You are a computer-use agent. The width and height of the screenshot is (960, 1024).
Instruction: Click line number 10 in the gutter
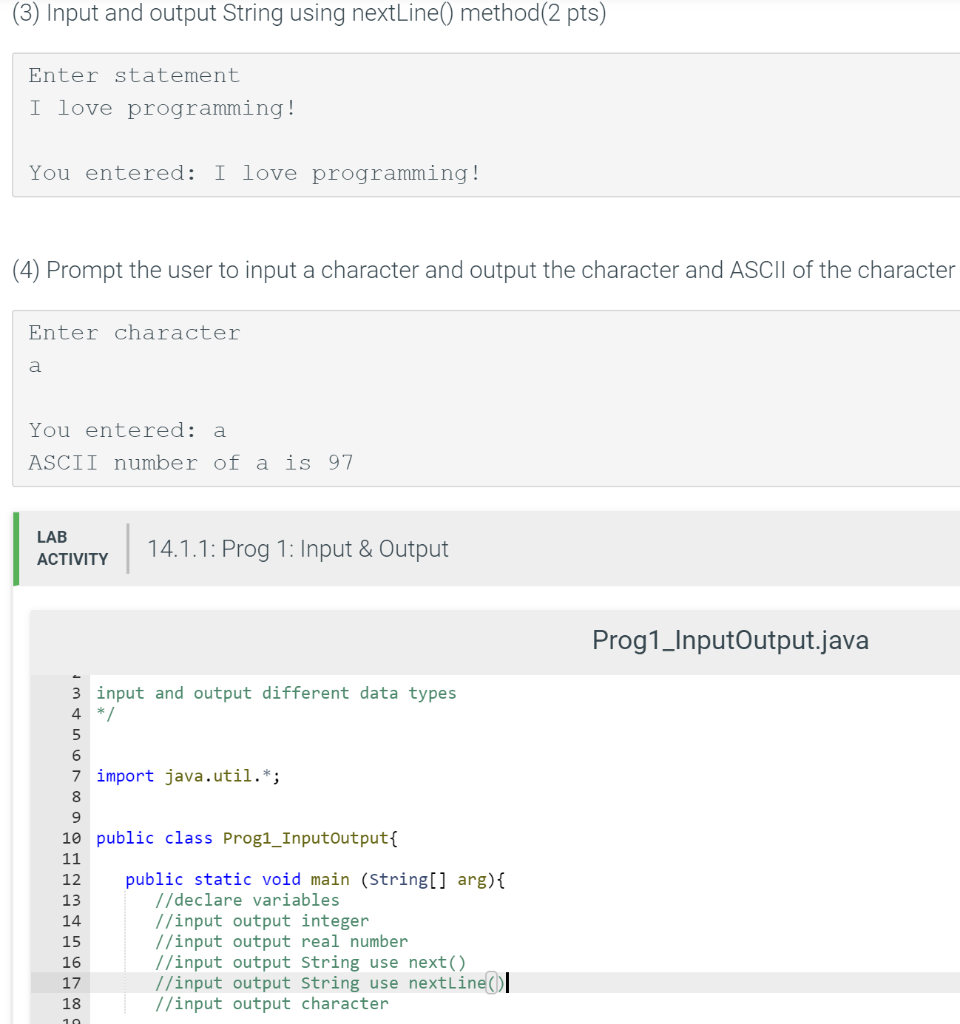pyautogui.click(x=71, y=838)
